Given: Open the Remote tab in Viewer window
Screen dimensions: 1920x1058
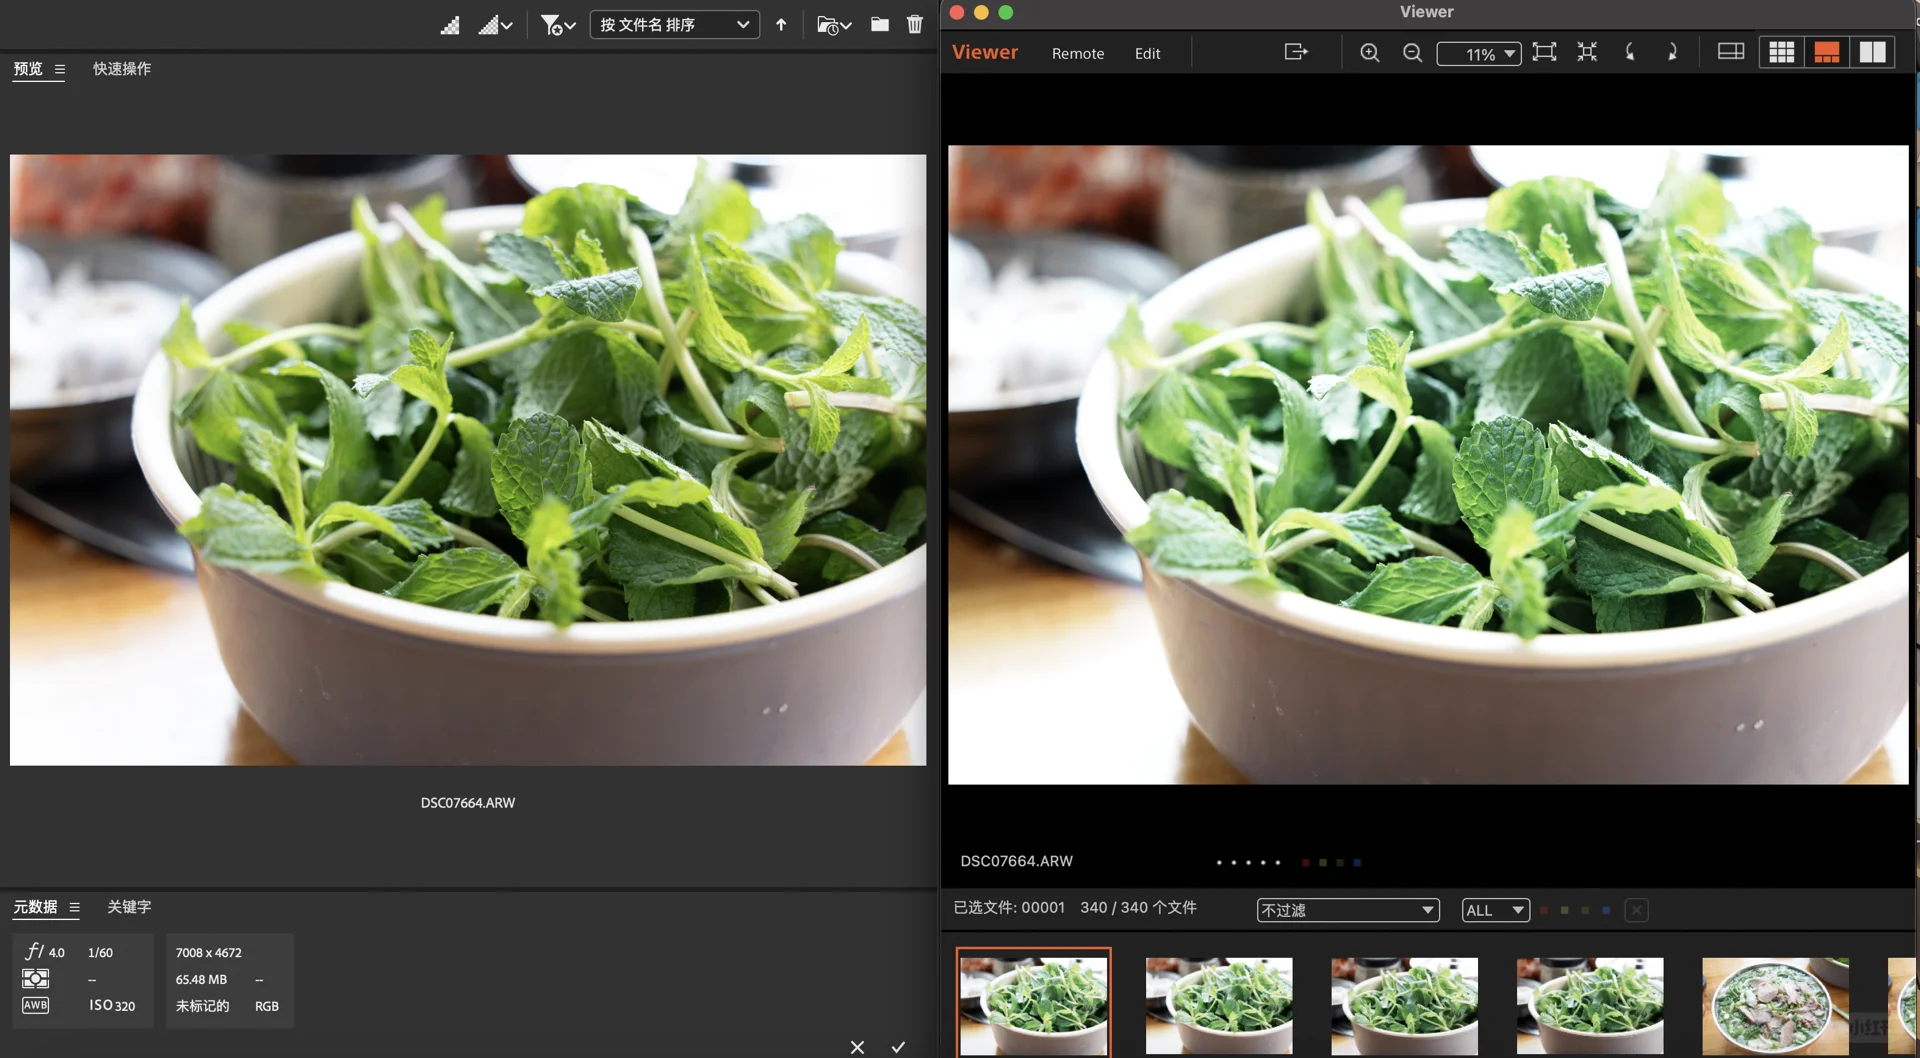Looking at the screenshot, I should click(x=1078, y=54).
